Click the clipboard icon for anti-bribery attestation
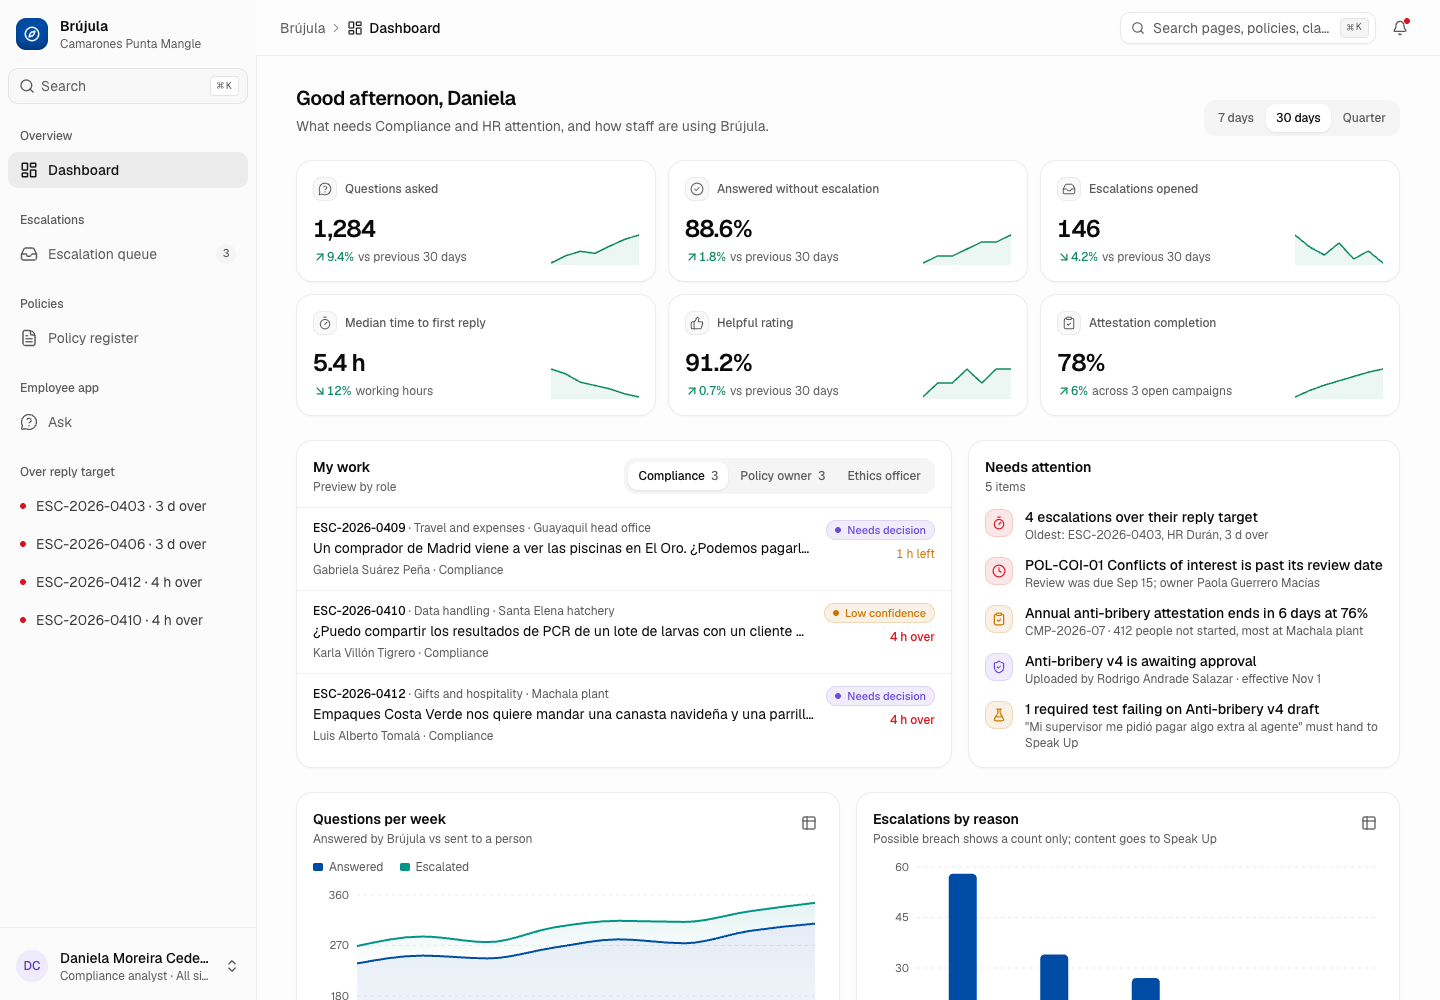Screen dimensions: 1440x1000 (x=999, y=619)
